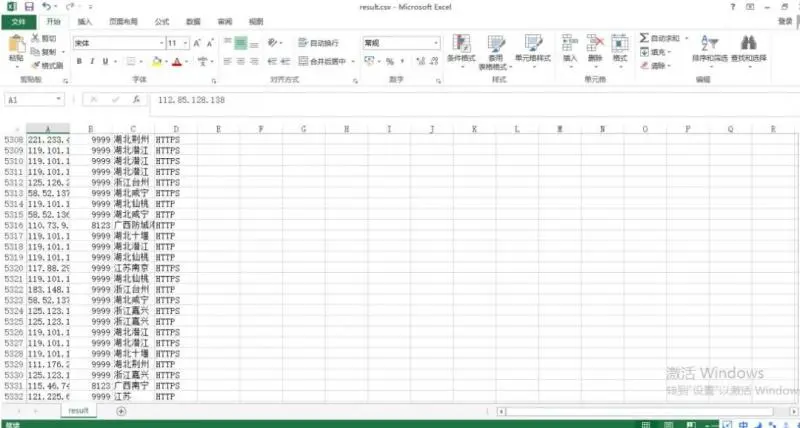
Task: Click the Sort and Filter (排序和筛选) icon
Action: click(709, 43)
